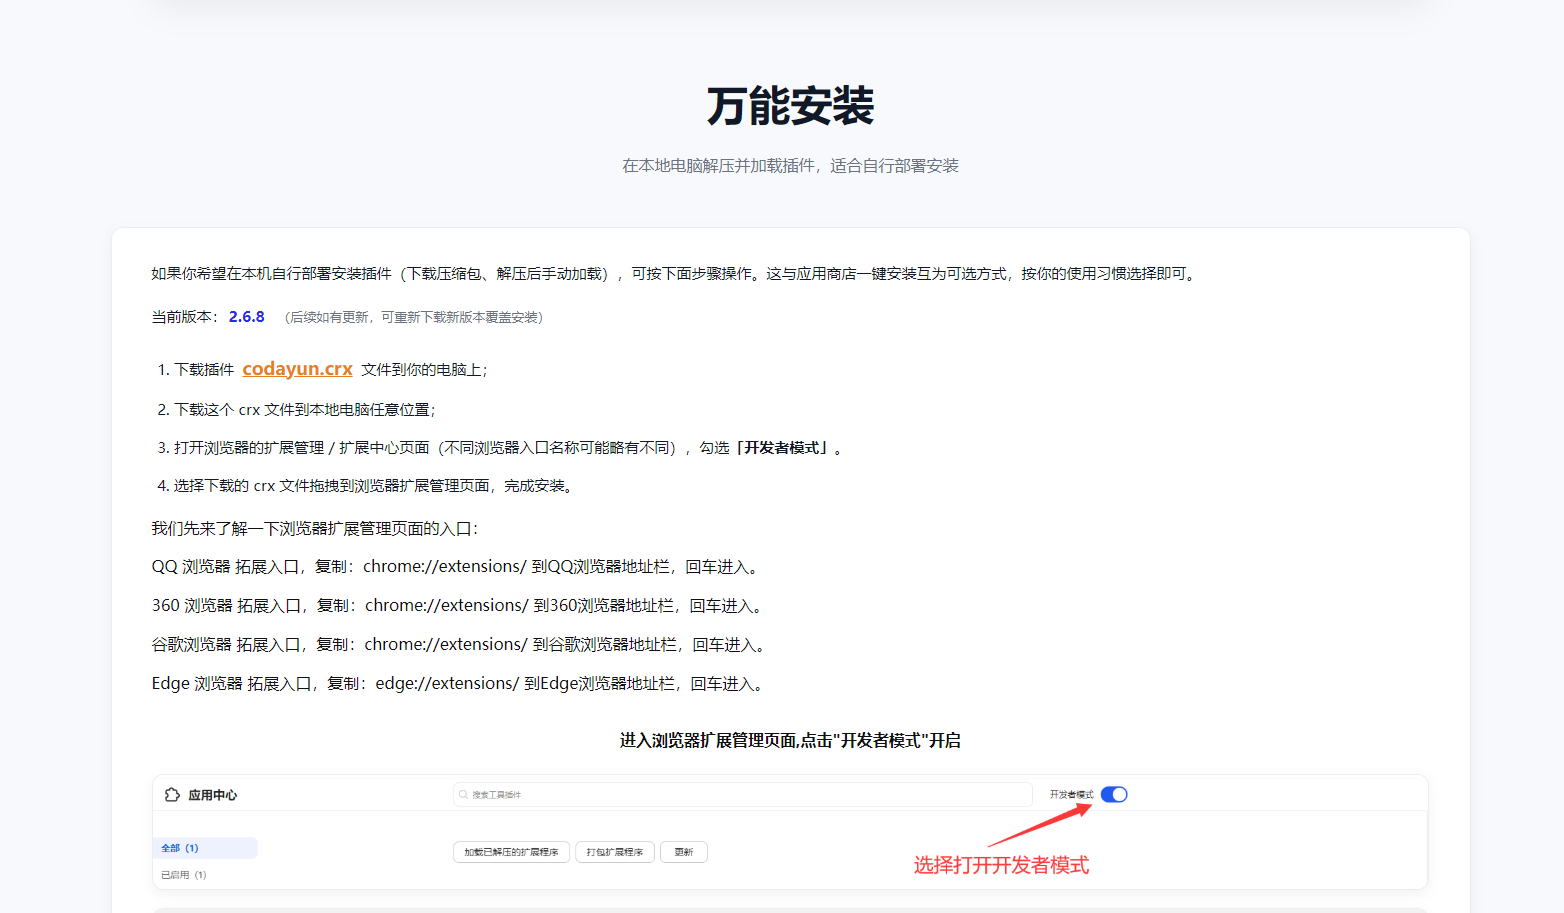This screenshot has height=913, width=1564.
Task: Click the version number 2.6.8
Action: point(246,317)
